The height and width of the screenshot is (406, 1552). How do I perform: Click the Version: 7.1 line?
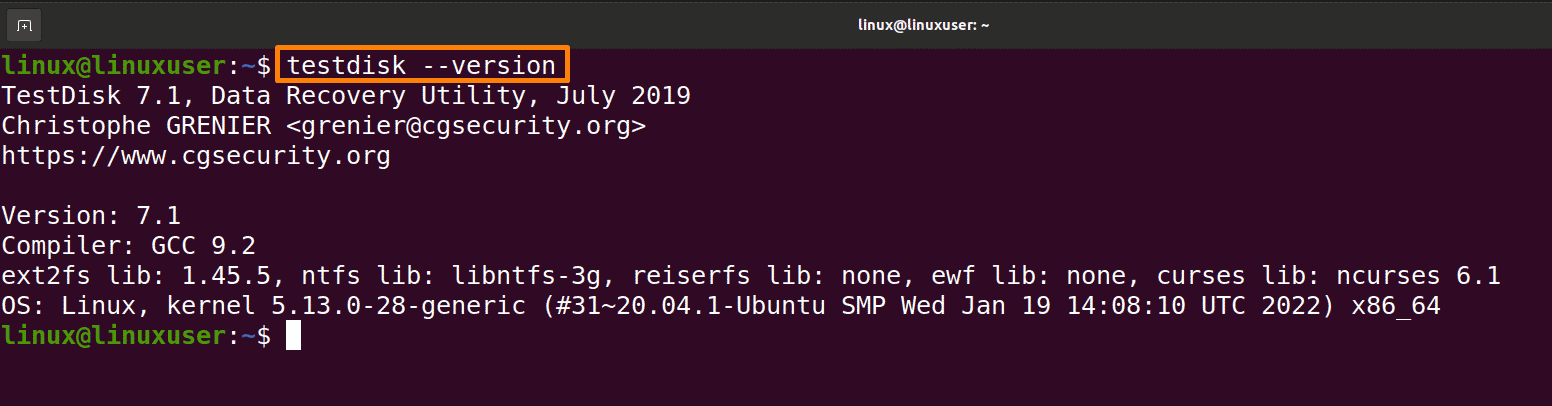pyautogui.click(x=91, y=216)
